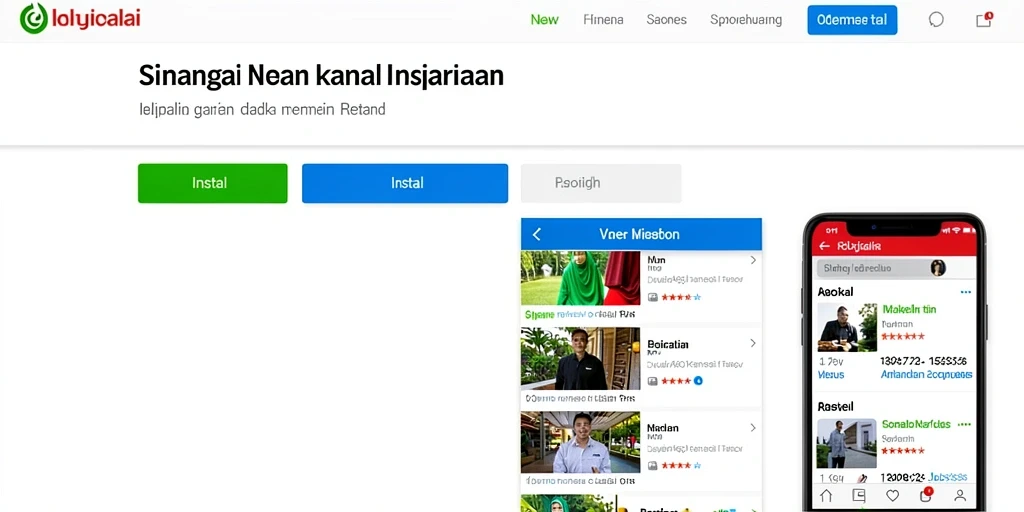The image size is (1024, 512).
Task: Expand the Maclan listing chevron
Action: [x=753, y=428]
